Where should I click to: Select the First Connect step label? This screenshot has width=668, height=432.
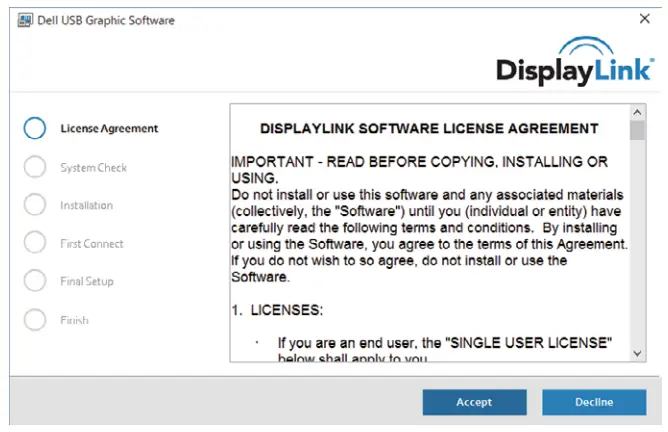92,244
